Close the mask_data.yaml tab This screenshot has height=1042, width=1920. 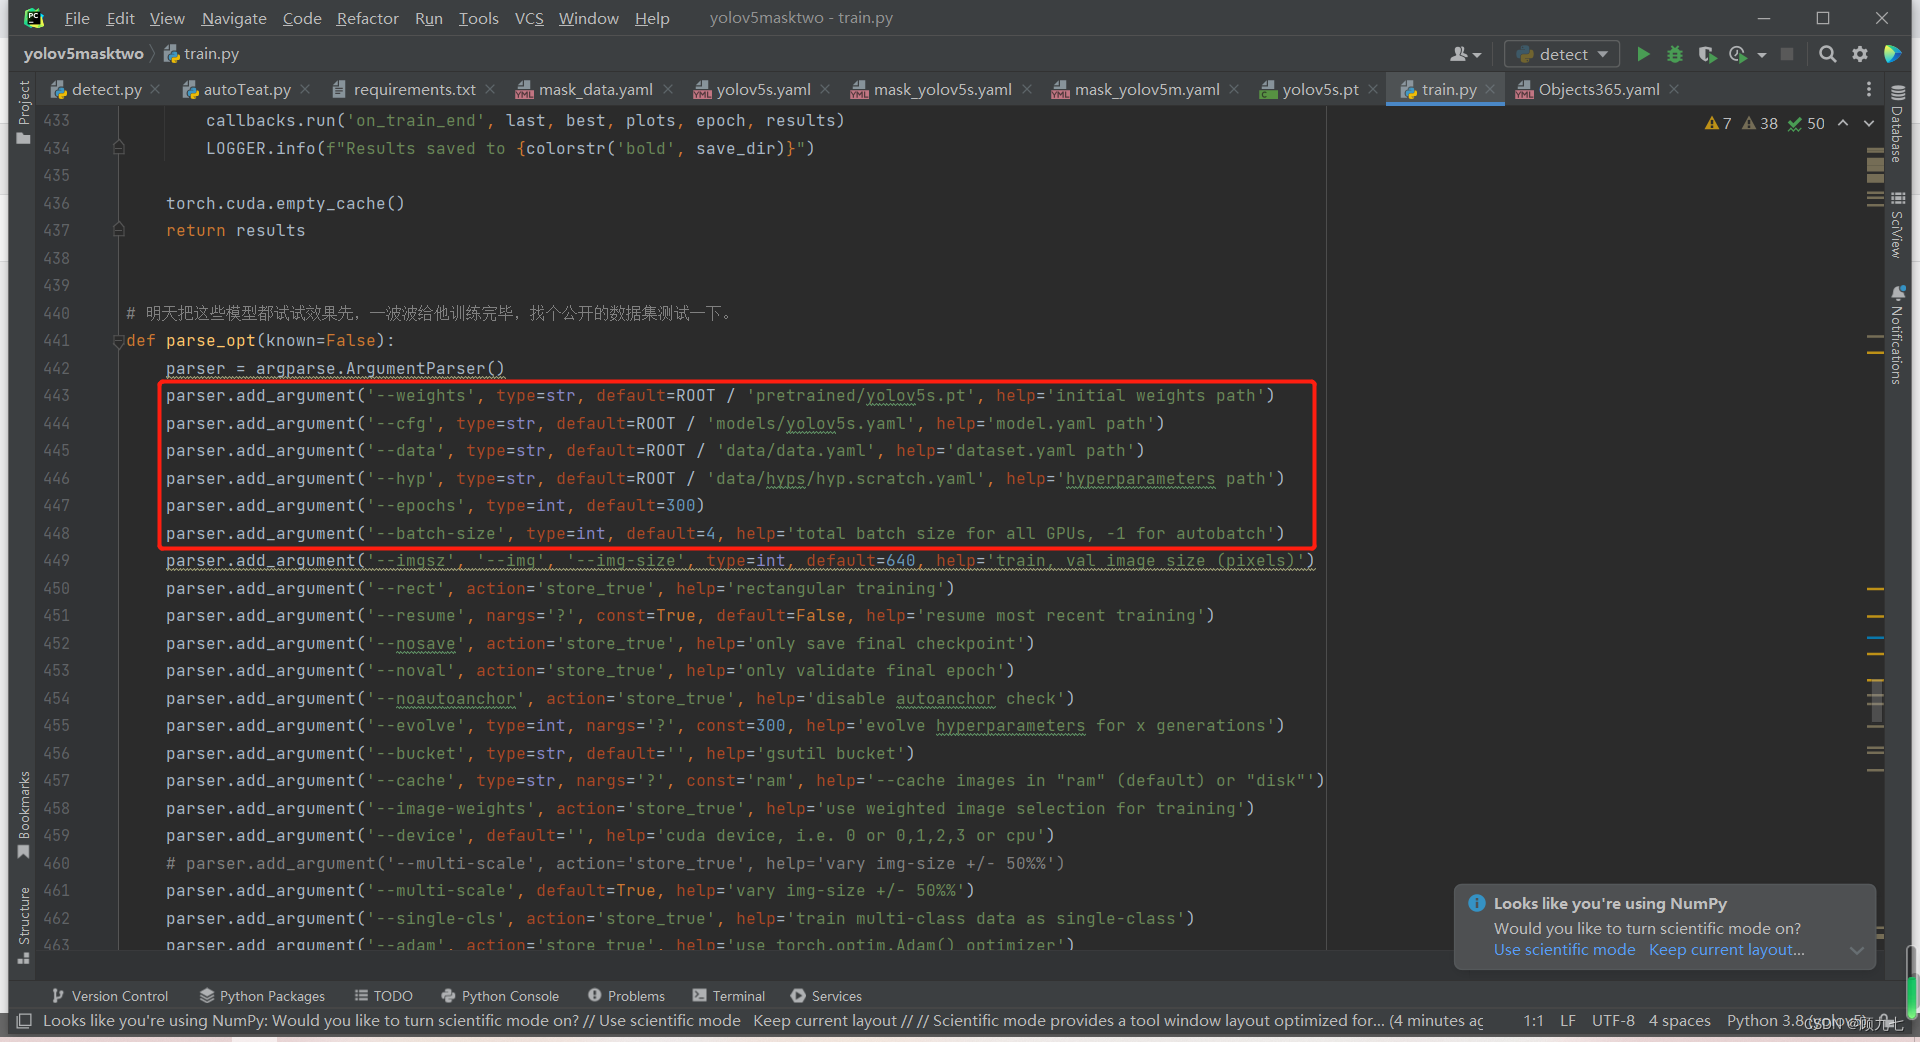(668, 90)
